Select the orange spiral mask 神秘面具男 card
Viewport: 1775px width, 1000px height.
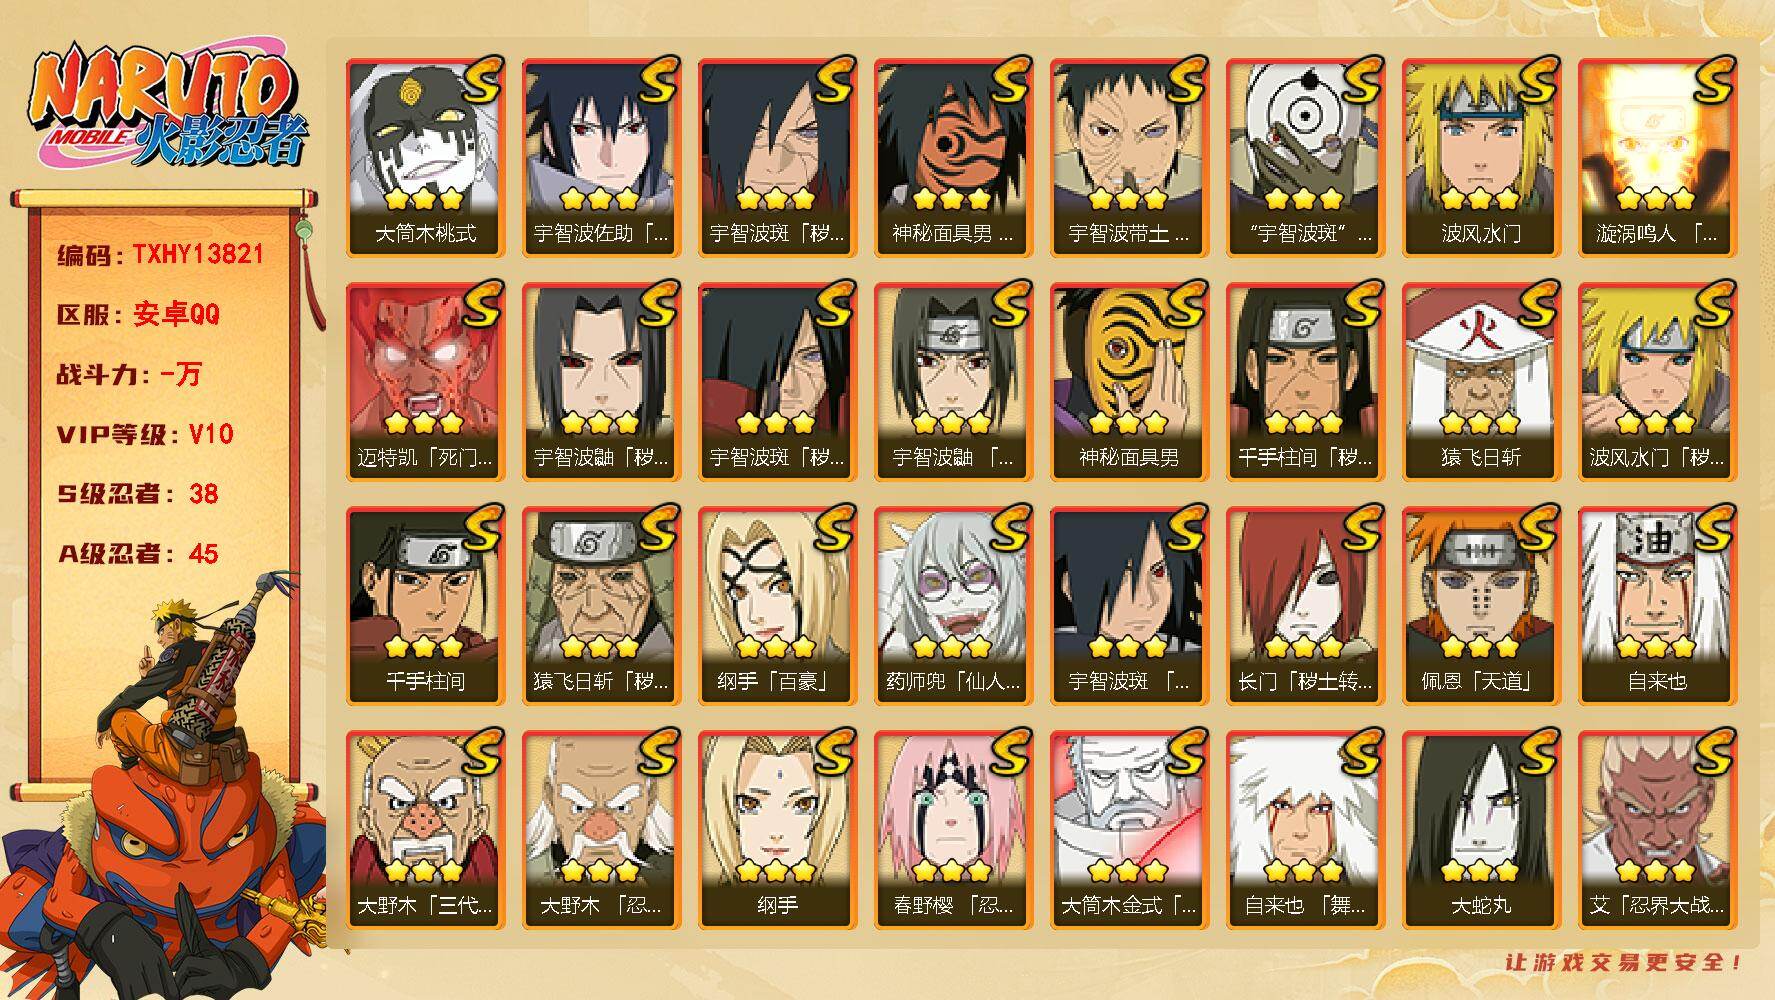tap(953, 158)
